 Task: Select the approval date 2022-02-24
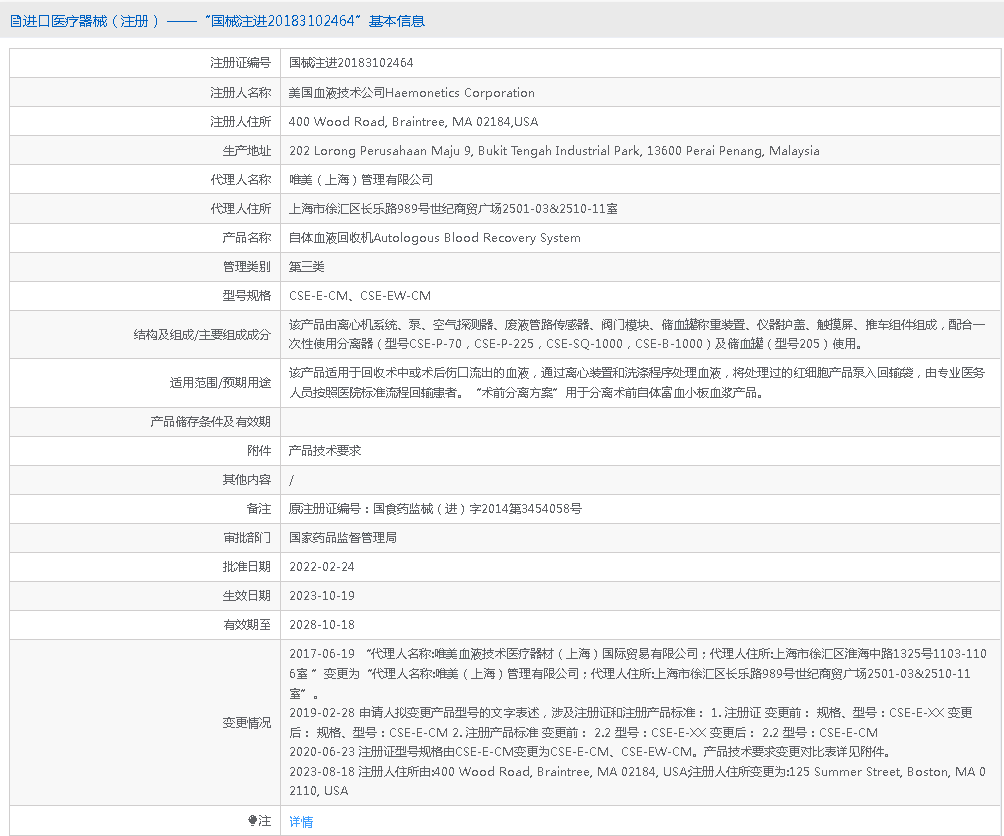point(321,567)
